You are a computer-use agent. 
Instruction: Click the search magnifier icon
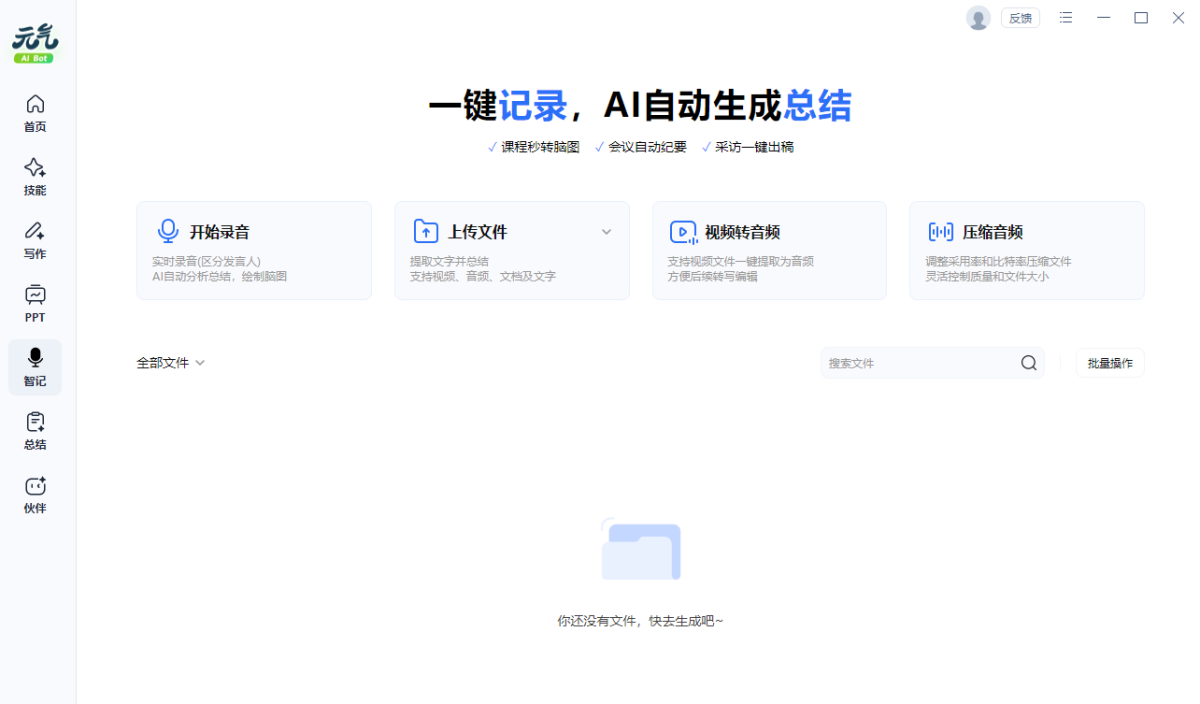click(x=1028, y=363)
